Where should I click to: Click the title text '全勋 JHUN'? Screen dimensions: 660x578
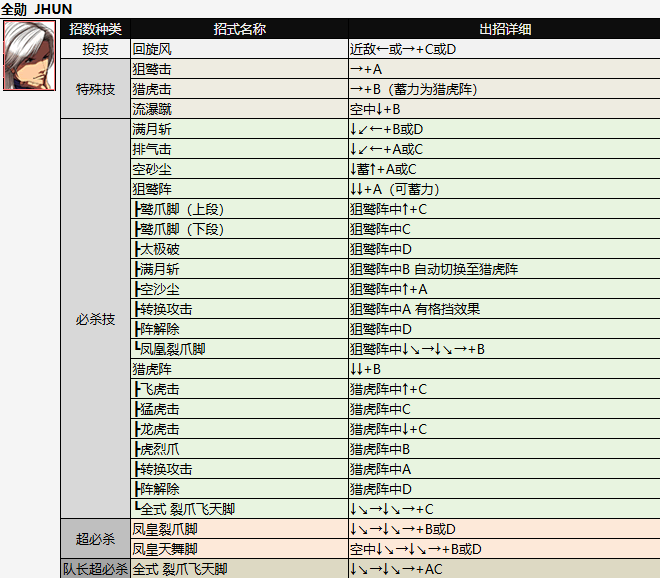(37, 9)
